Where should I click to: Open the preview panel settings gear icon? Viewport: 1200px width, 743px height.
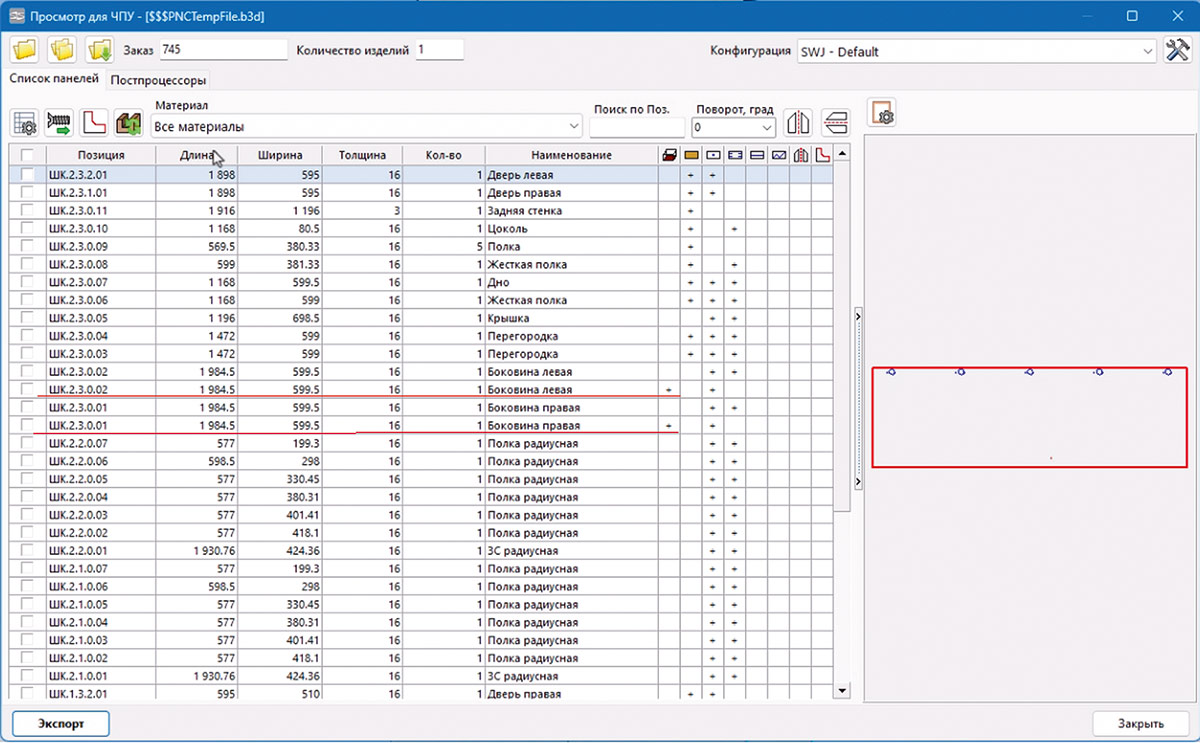[x=883, y=113]
